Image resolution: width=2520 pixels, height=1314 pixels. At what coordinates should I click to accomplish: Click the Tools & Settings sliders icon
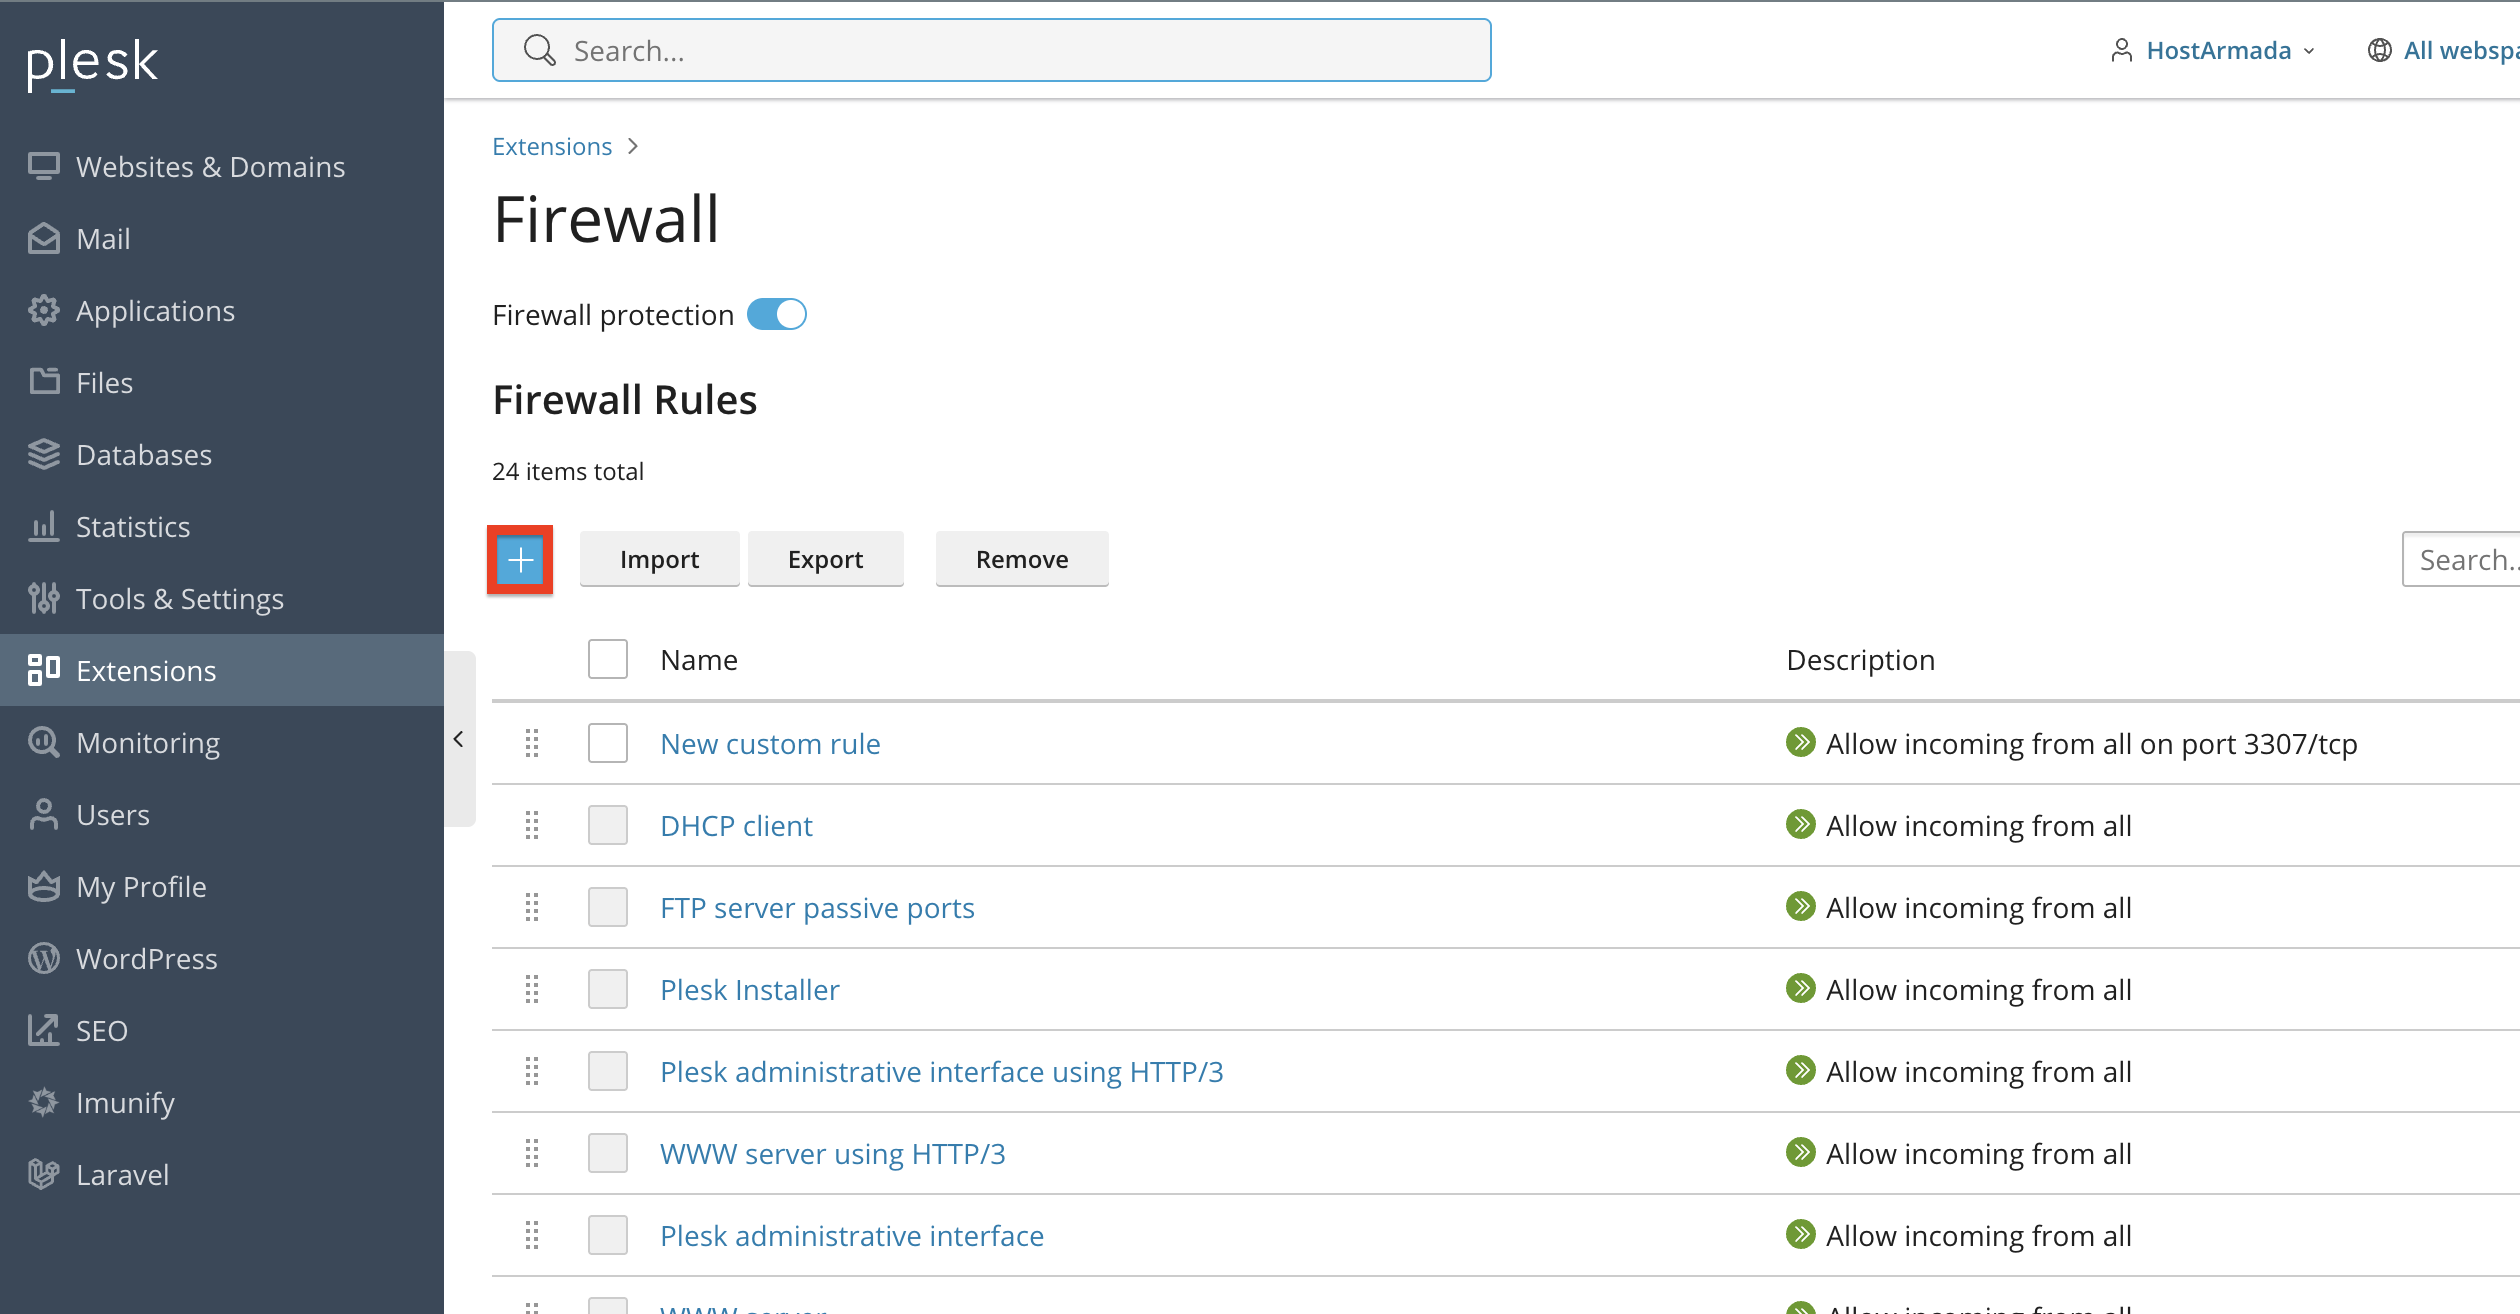43,598
